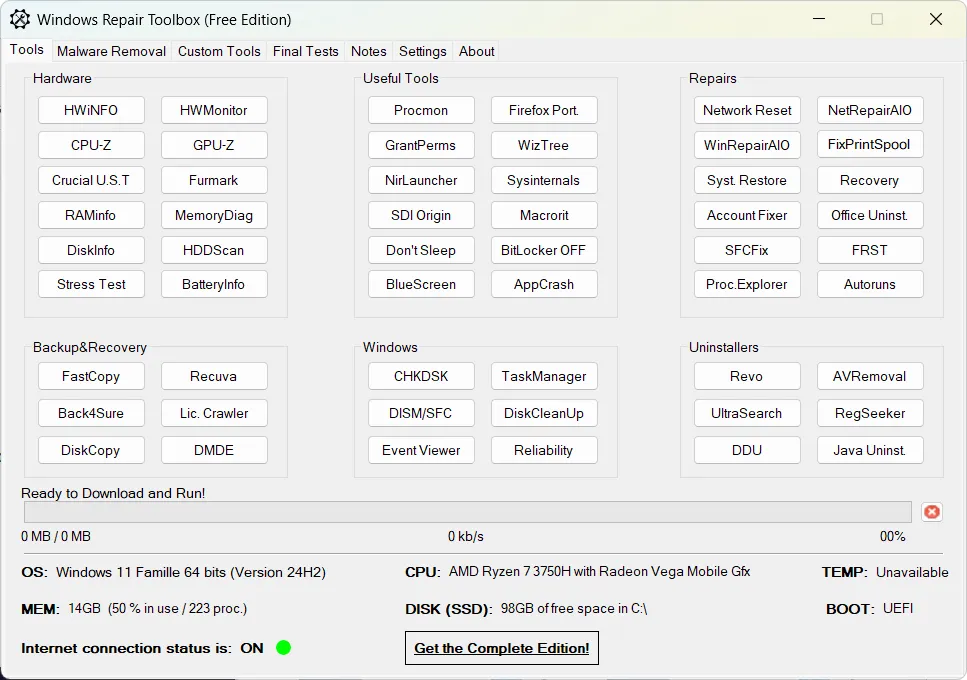The image size is (967, 680).
Task: Launch Furmark stress tool
Action: 214,181
